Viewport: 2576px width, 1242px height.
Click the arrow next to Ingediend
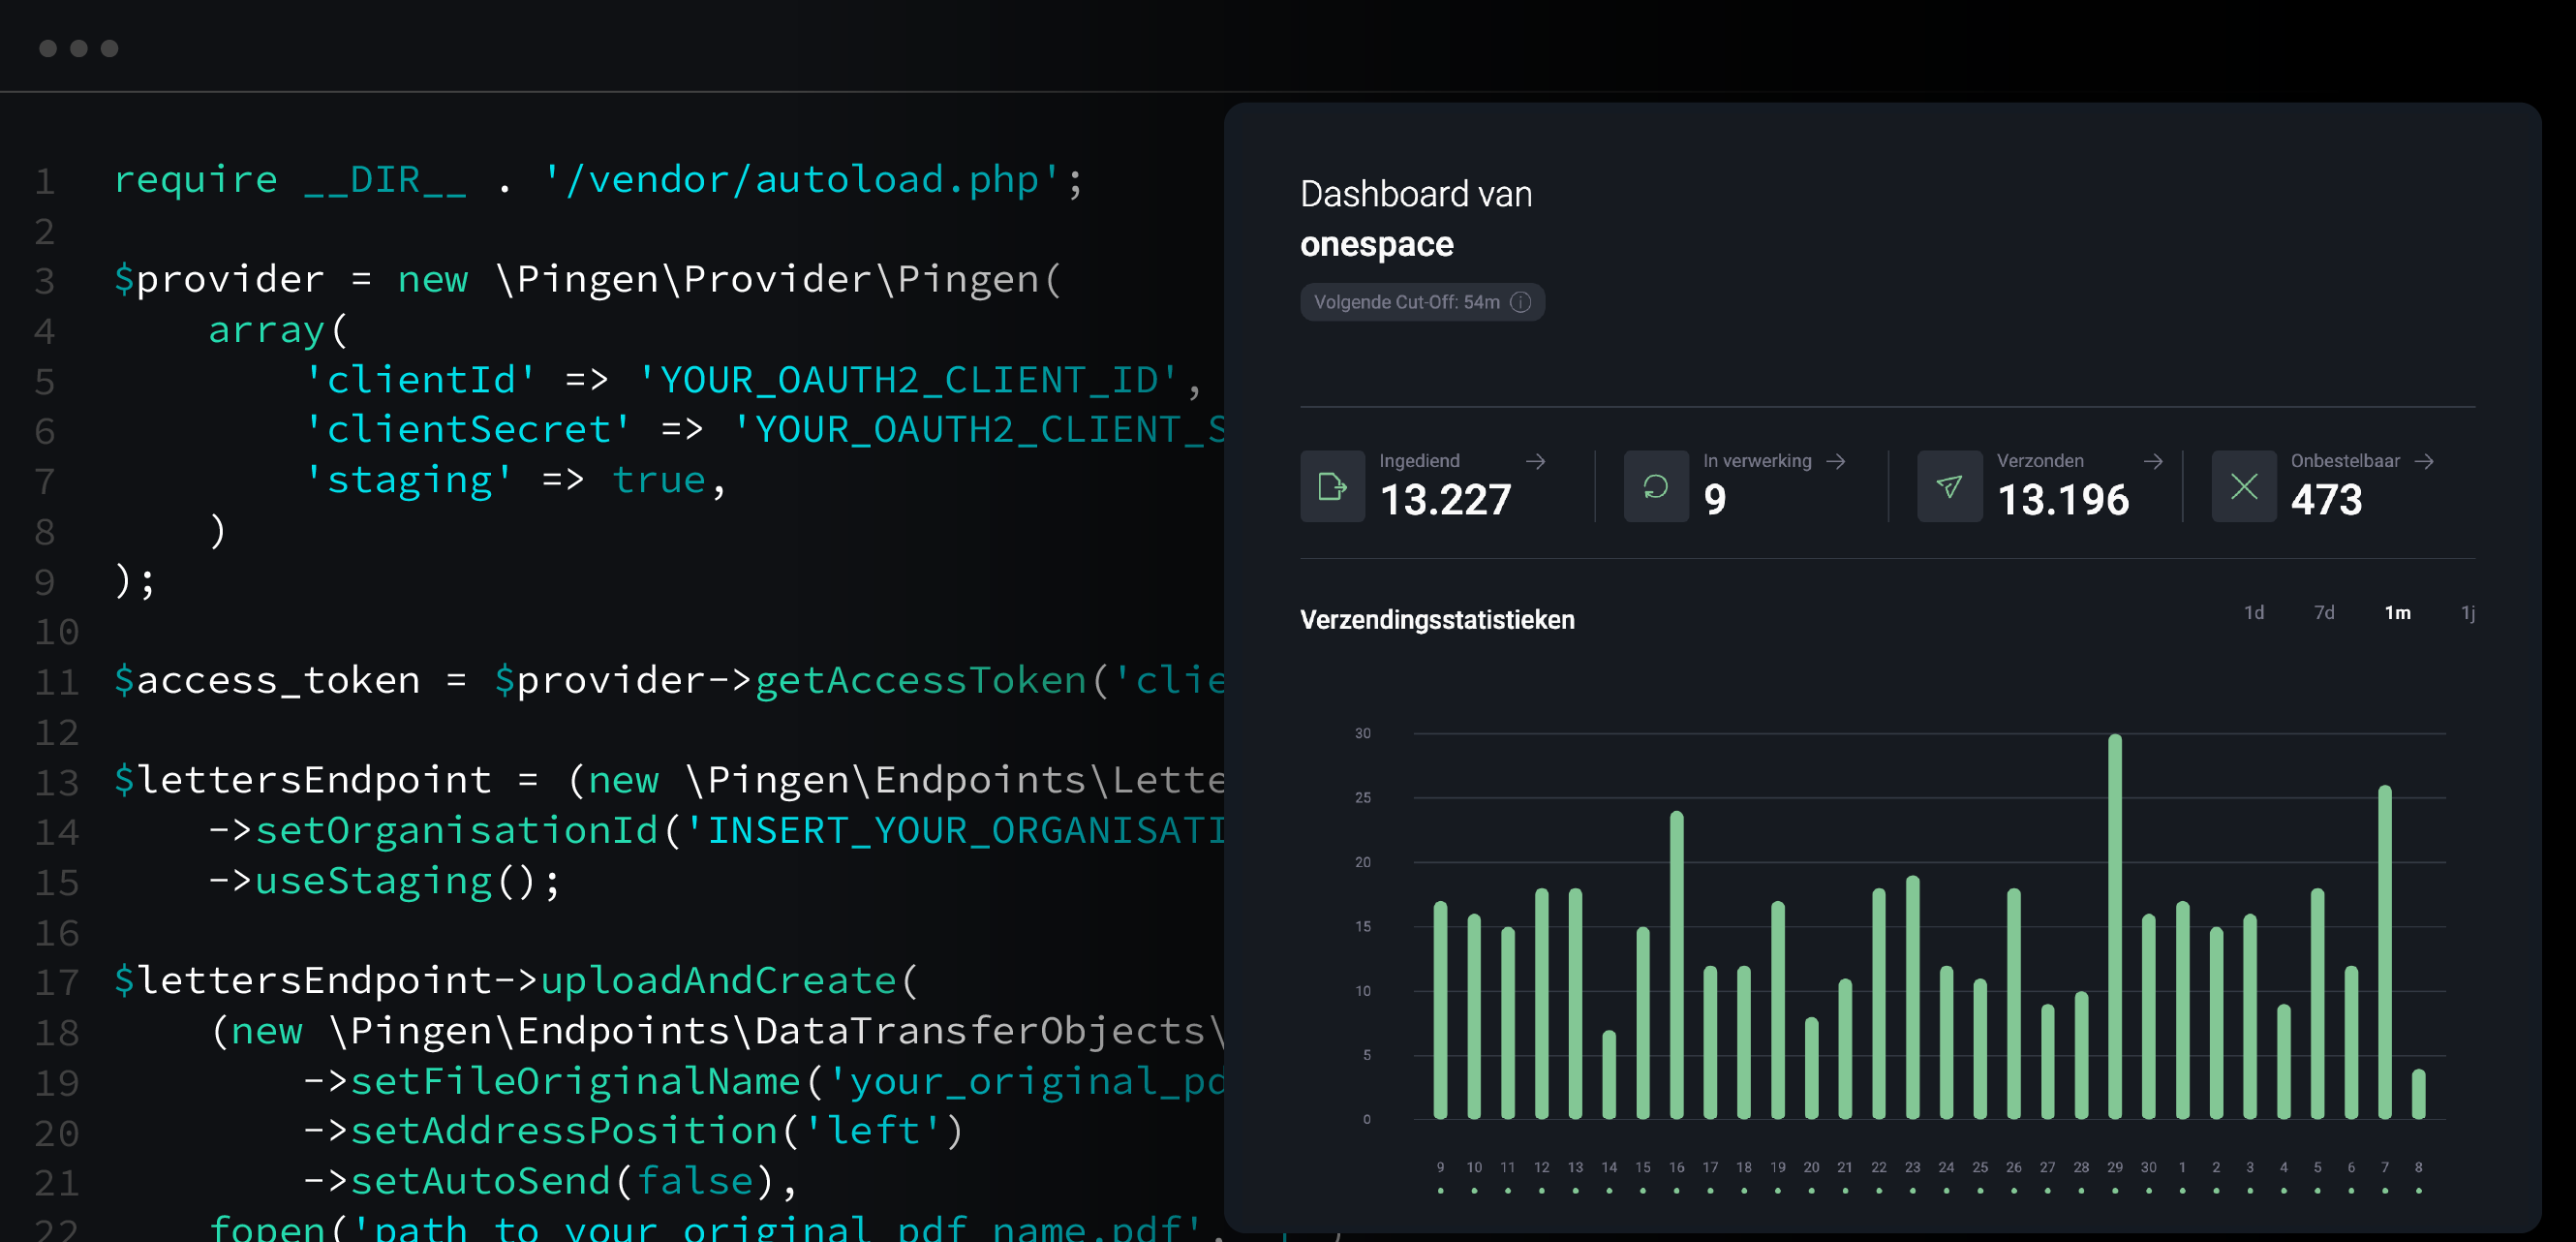(1536, 461)
